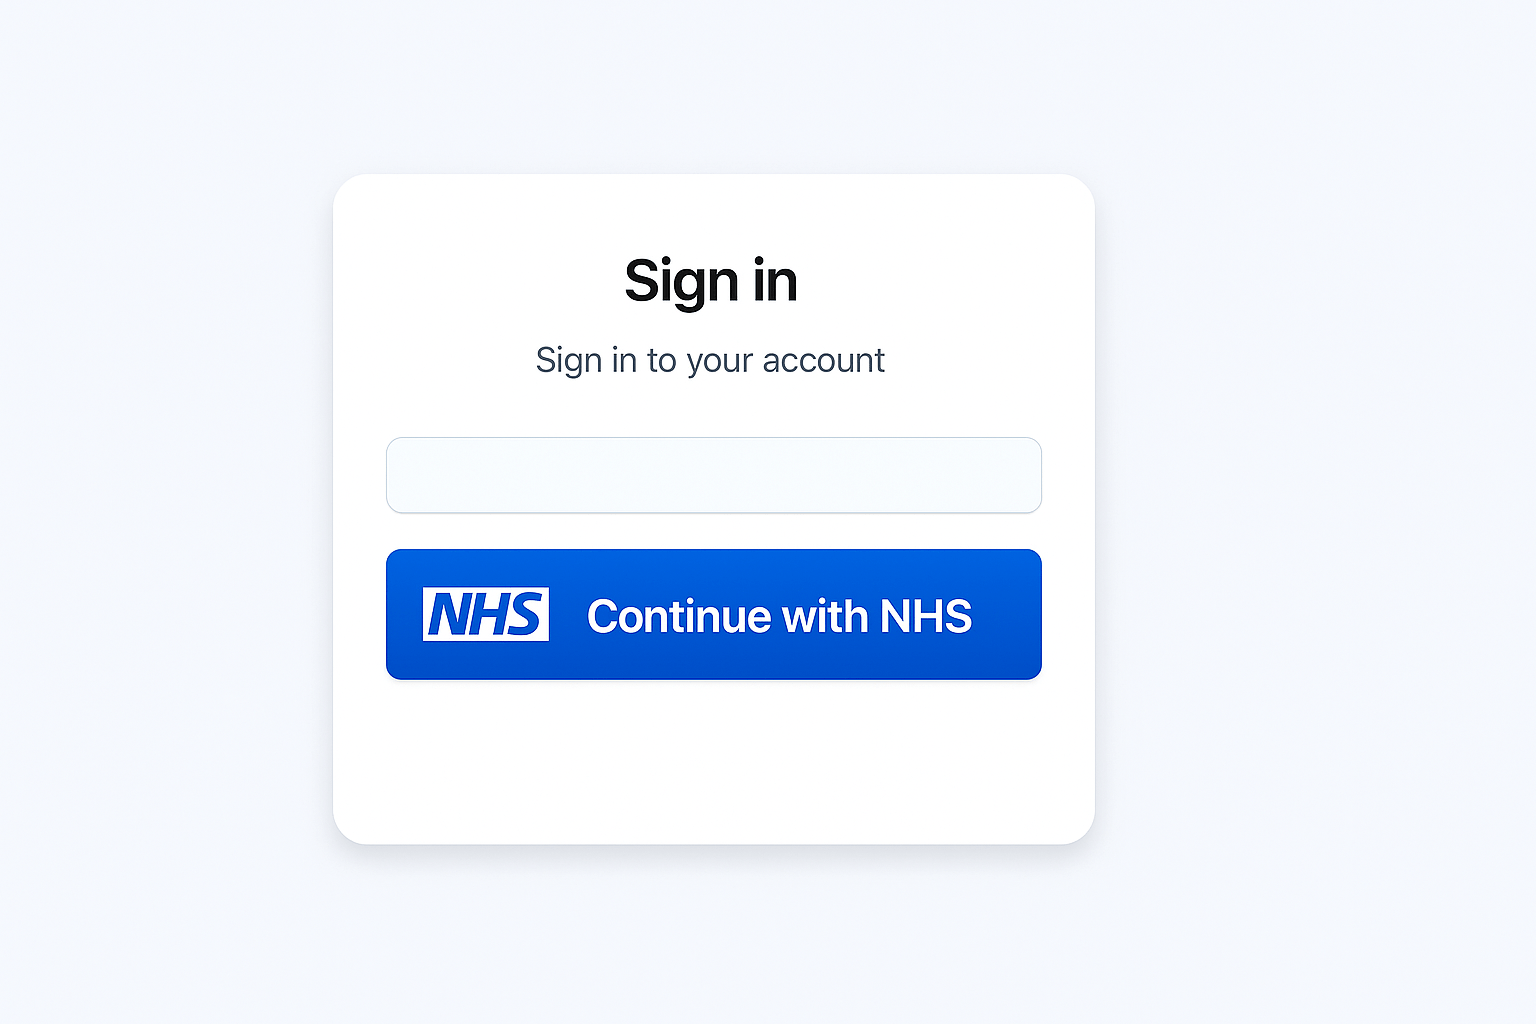The height and width of the screenshot is (1024, 1536).
Task: Click the word "account" in the subtitle
Action: point(823,360)
